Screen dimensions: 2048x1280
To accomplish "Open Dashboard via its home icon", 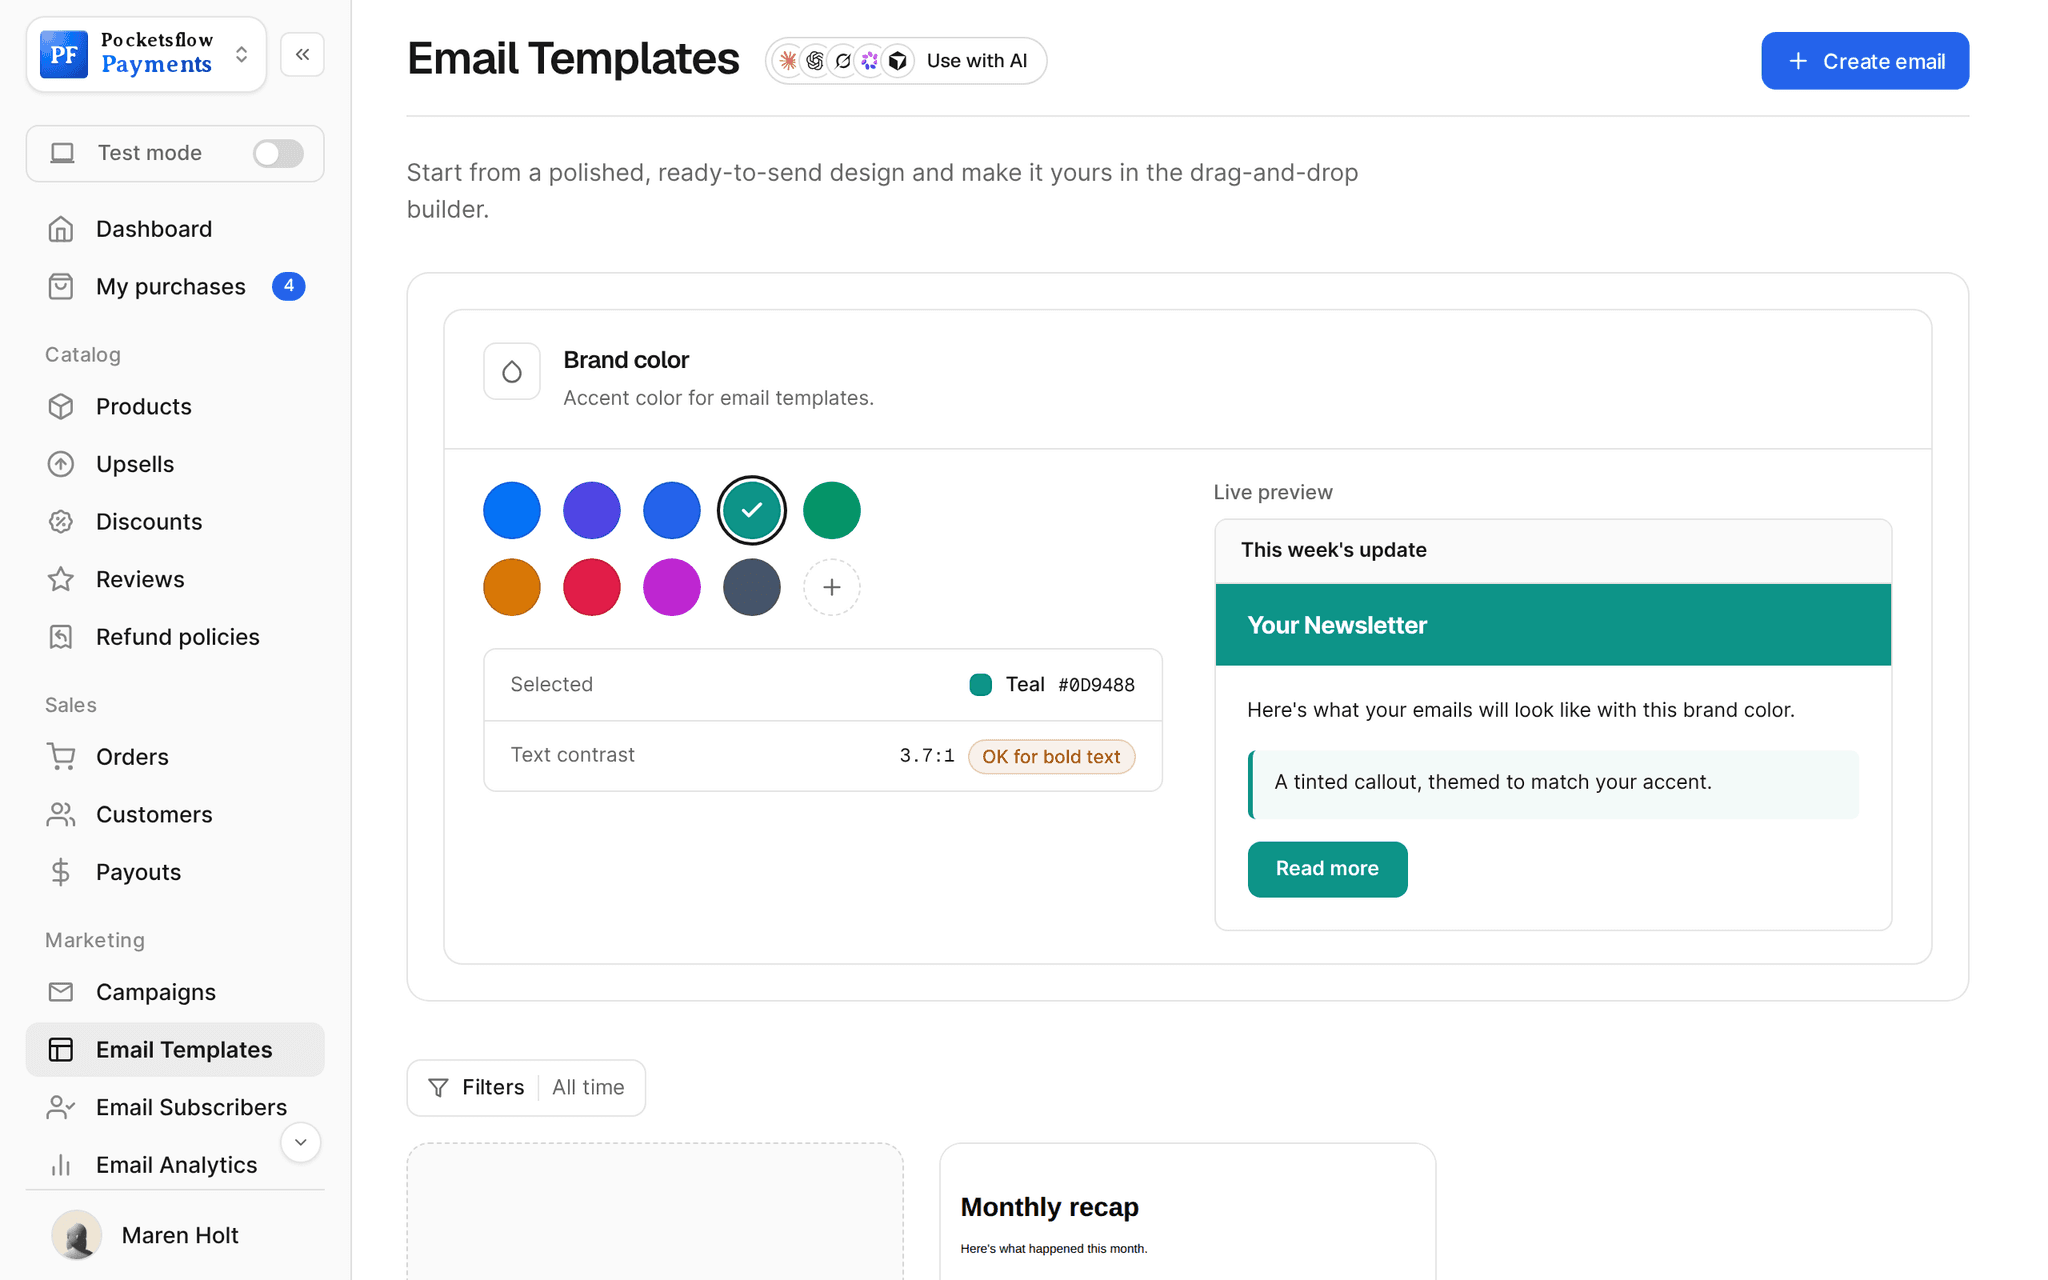I will click(x=61, y=229).
